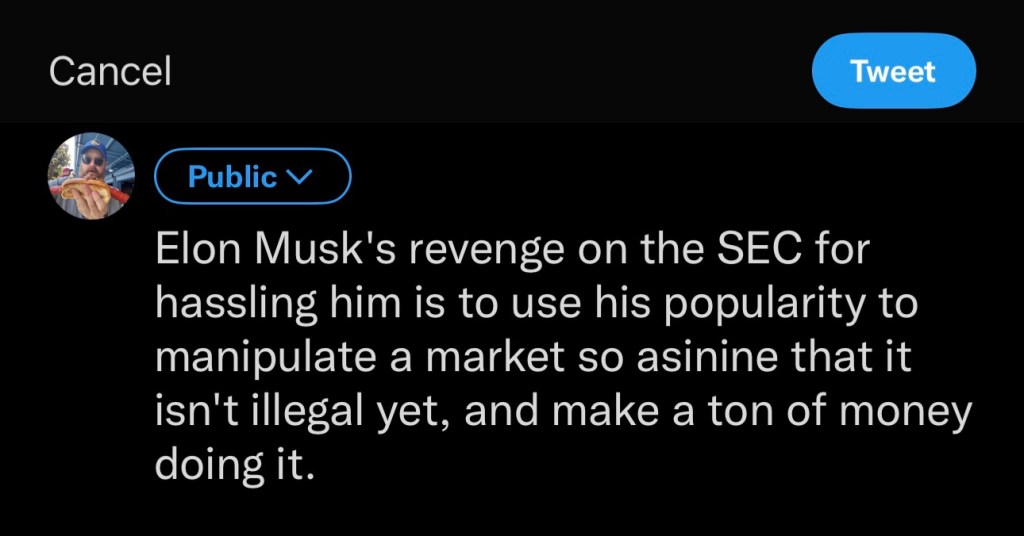The height and width of the screenshot is (536, 1024).
Task: Tap Cancel to discard the tweet
Action: (x=110, y=72)
